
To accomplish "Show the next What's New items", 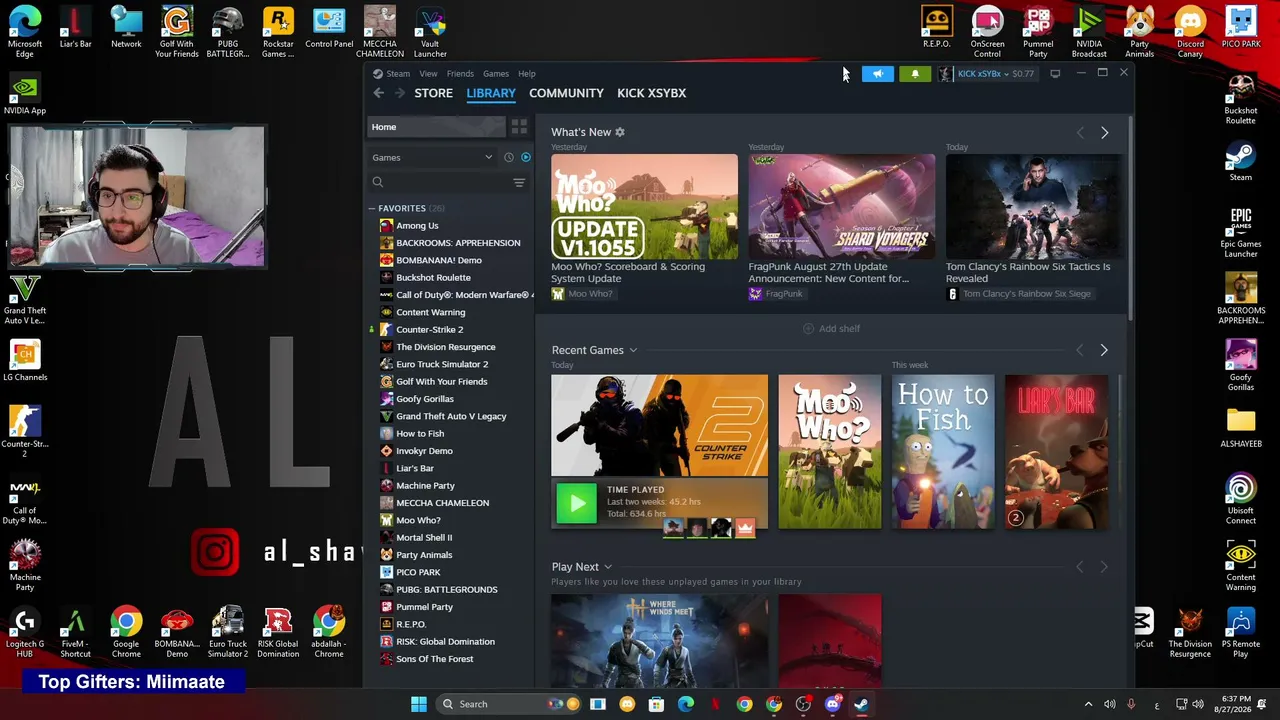I will coord(1104,132).
